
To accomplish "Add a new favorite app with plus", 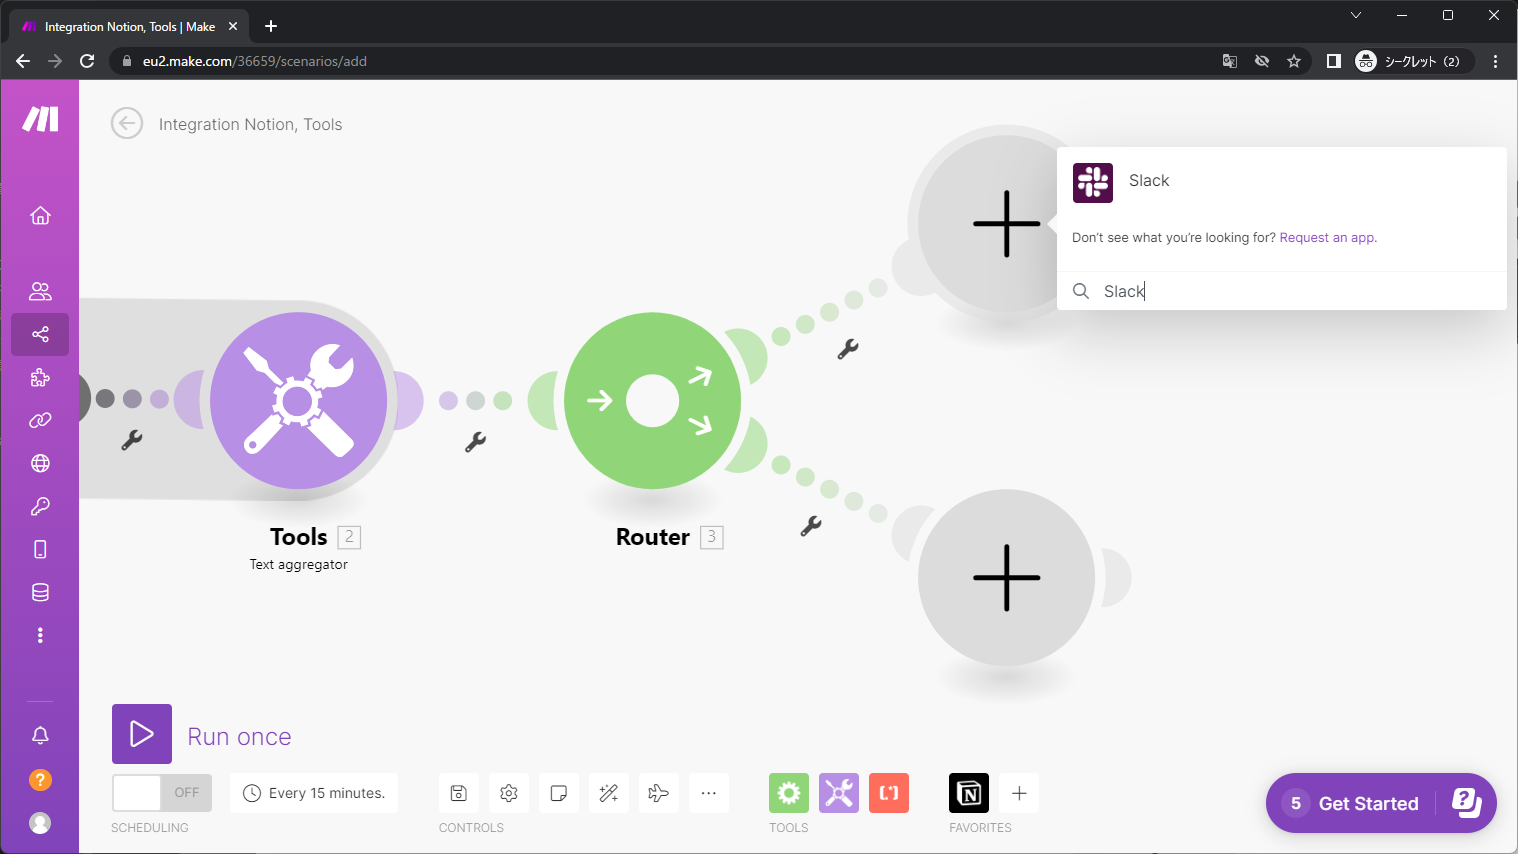I will (x=1019, y=793).
